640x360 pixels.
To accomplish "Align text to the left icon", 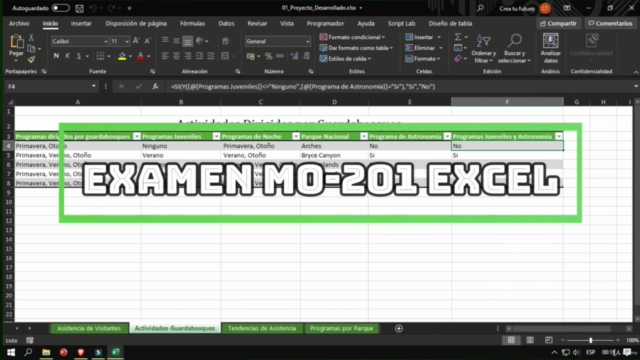I will click(x=165, y=56).
